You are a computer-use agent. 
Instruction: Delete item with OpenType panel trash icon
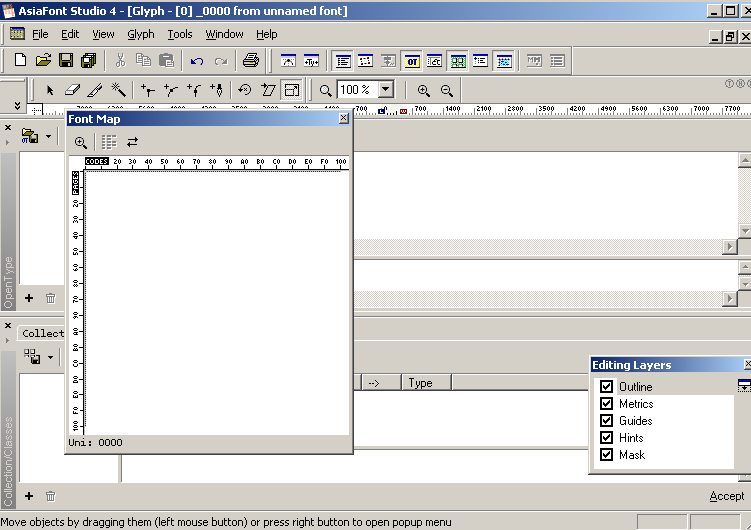pos(51,298)
